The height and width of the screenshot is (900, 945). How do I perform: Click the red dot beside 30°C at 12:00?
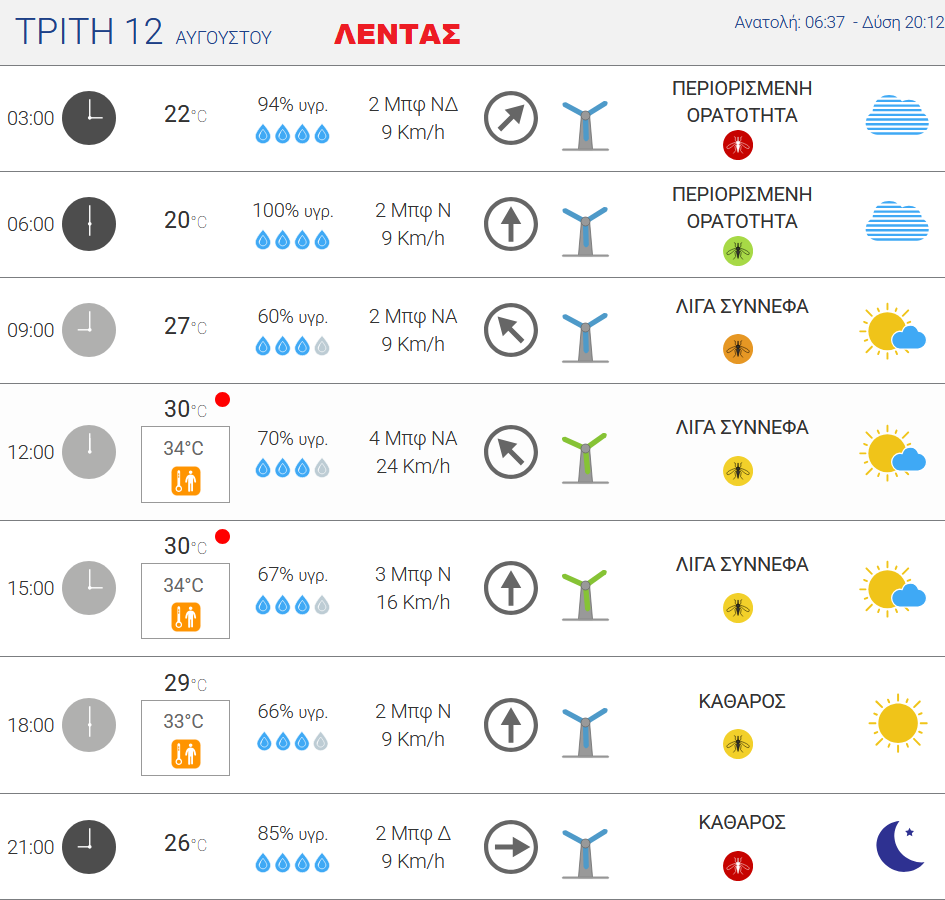click(x=222, y=399)
